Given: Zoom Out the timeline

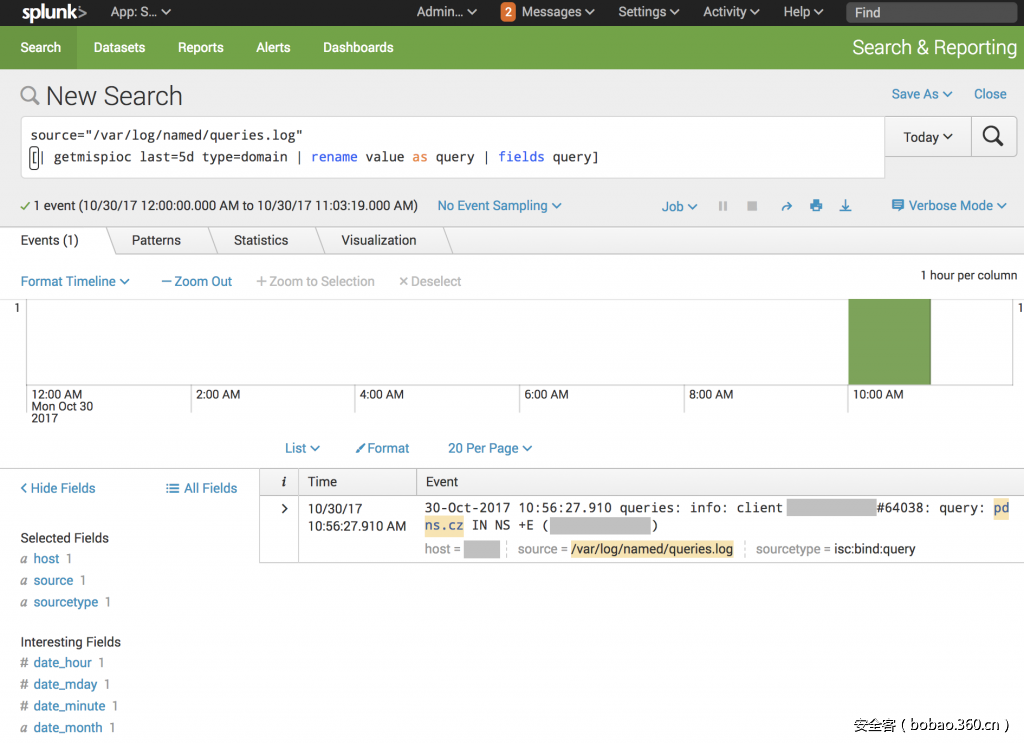Looking at the screenshot, I should pos(196,281).
